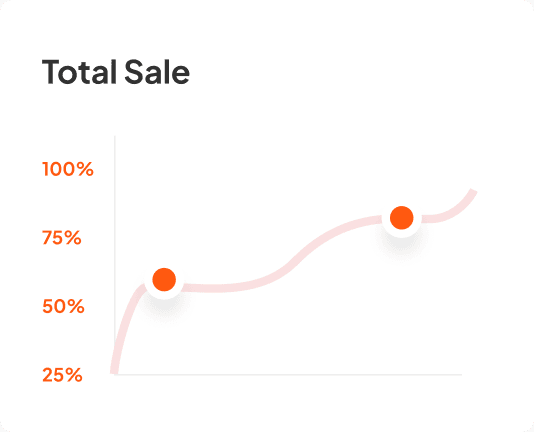
Task: Click the percent sign of the 100% label
Action: 85,169
